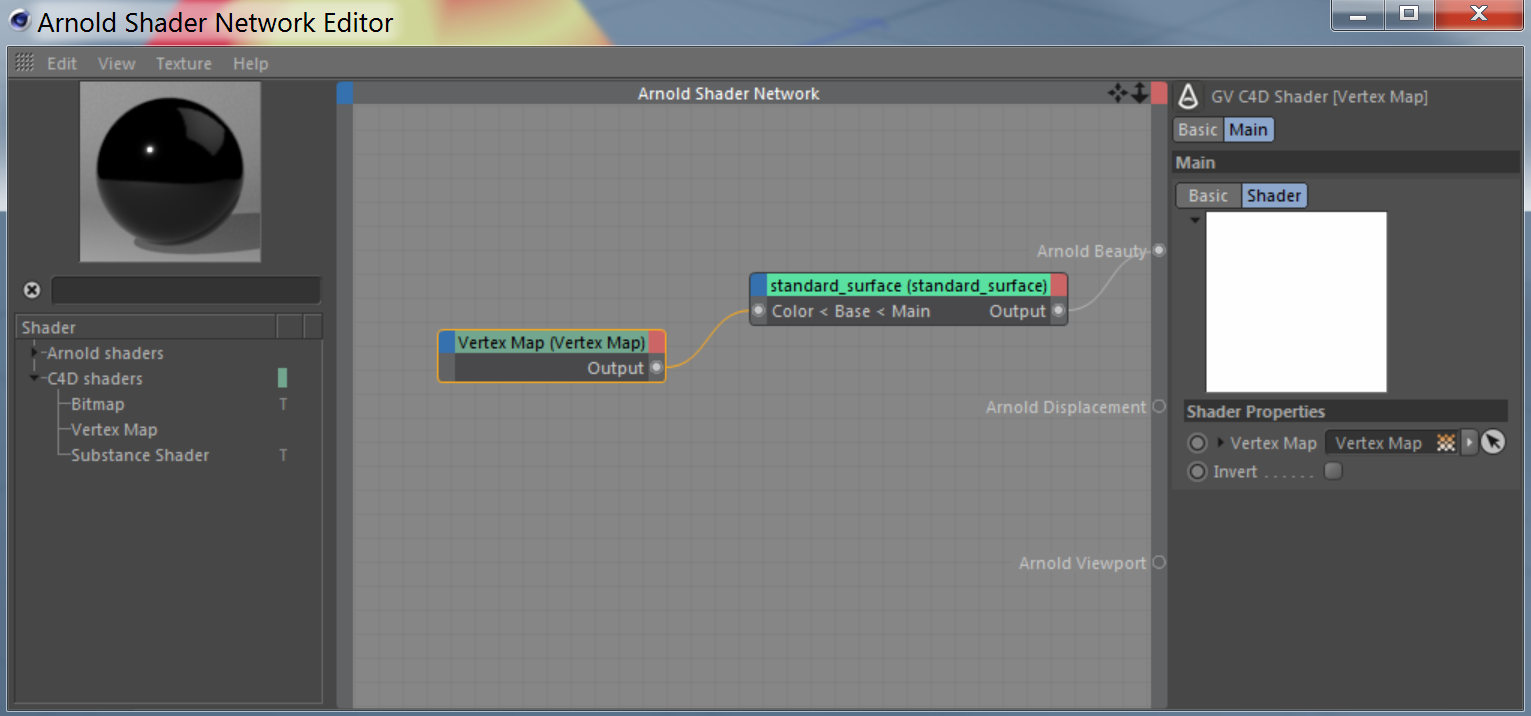Click into the shader search input field
Viewport: 1531px width, 716px height.
tap(186, 290)
